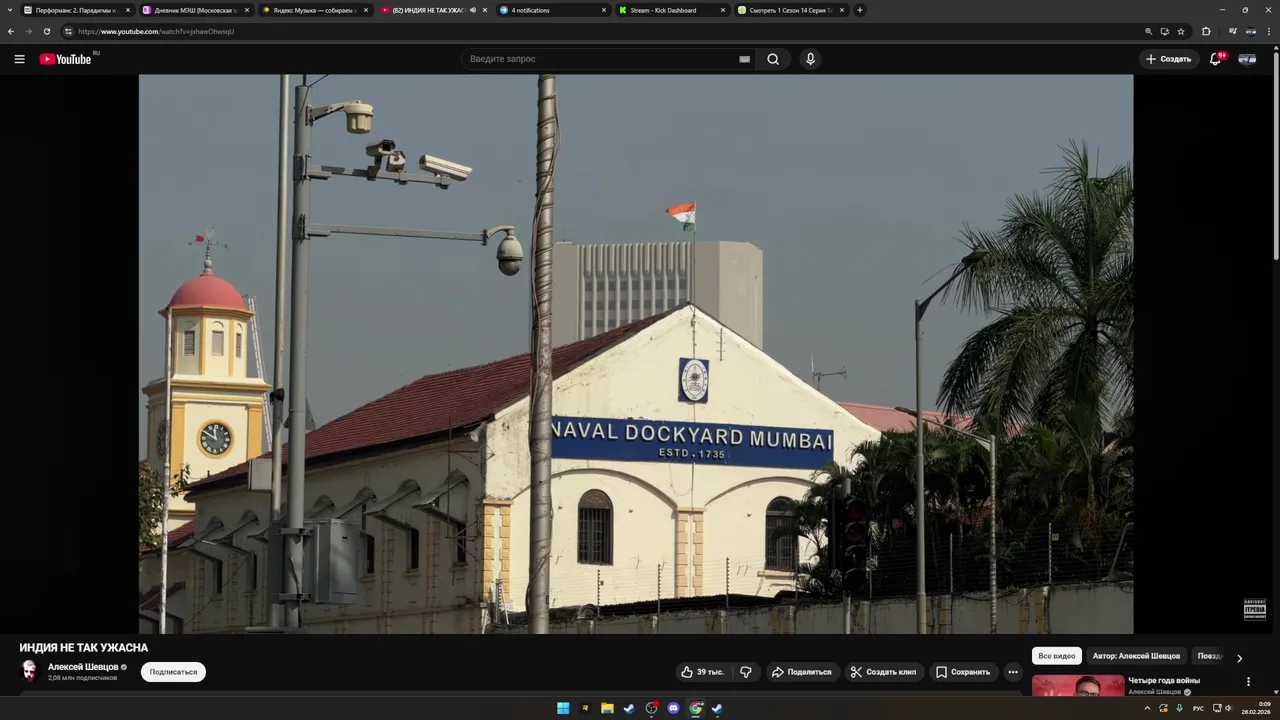Select the 'Все видео' filter chip
Screen dimensions: 1280x720
pos(1057,656)
